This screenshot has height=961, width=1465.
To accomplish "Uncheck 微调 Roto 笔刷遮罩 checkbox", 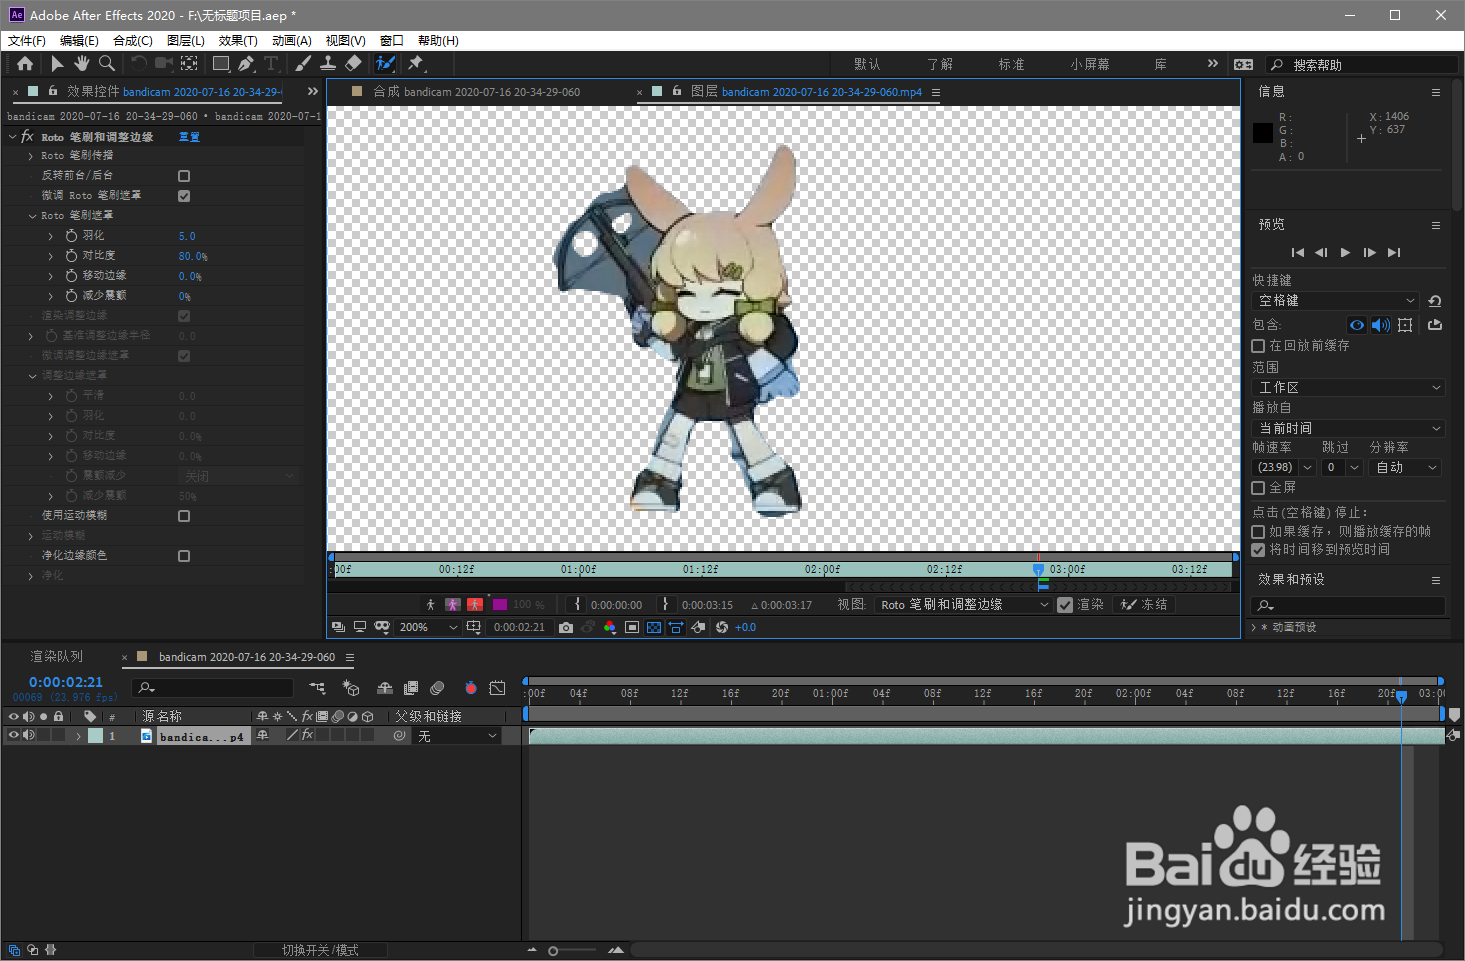I will [x=184, y=196].
